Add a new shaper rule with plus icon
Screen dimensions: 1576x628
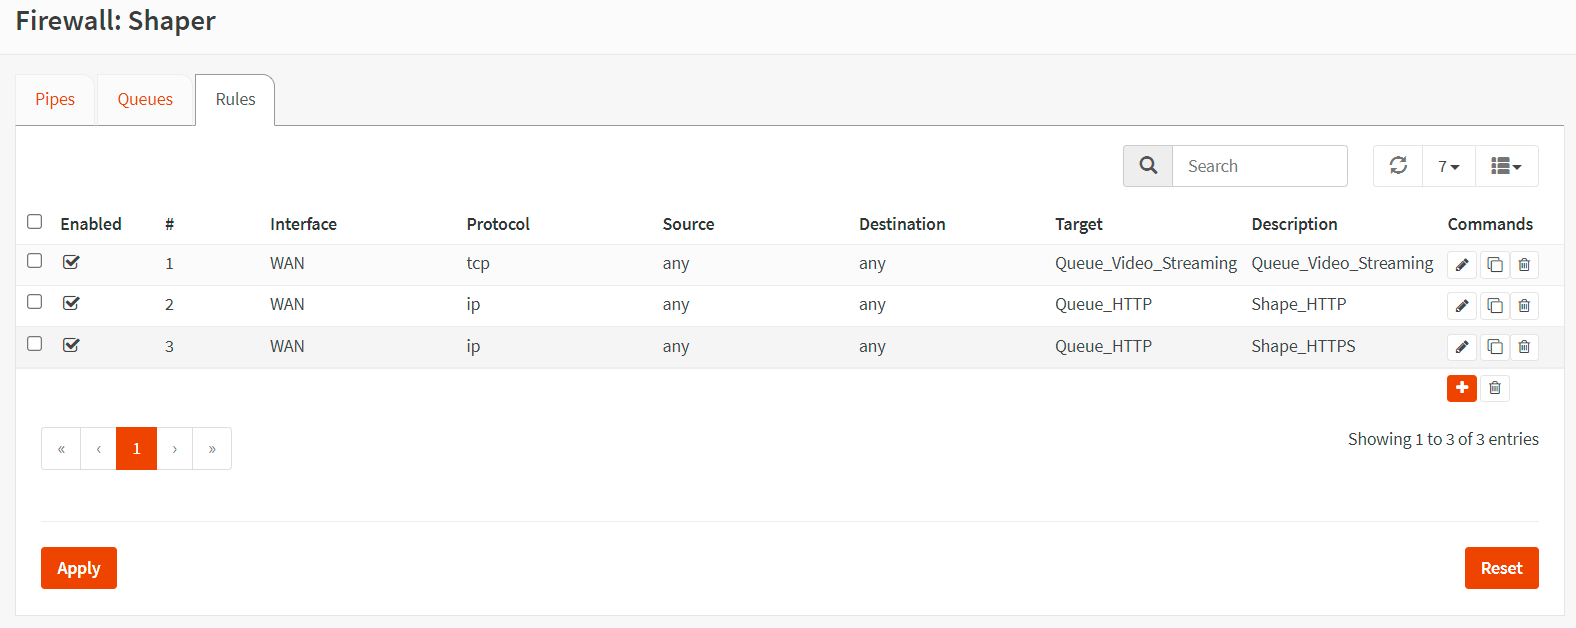pyautogui.click(x=1461, y=388)
